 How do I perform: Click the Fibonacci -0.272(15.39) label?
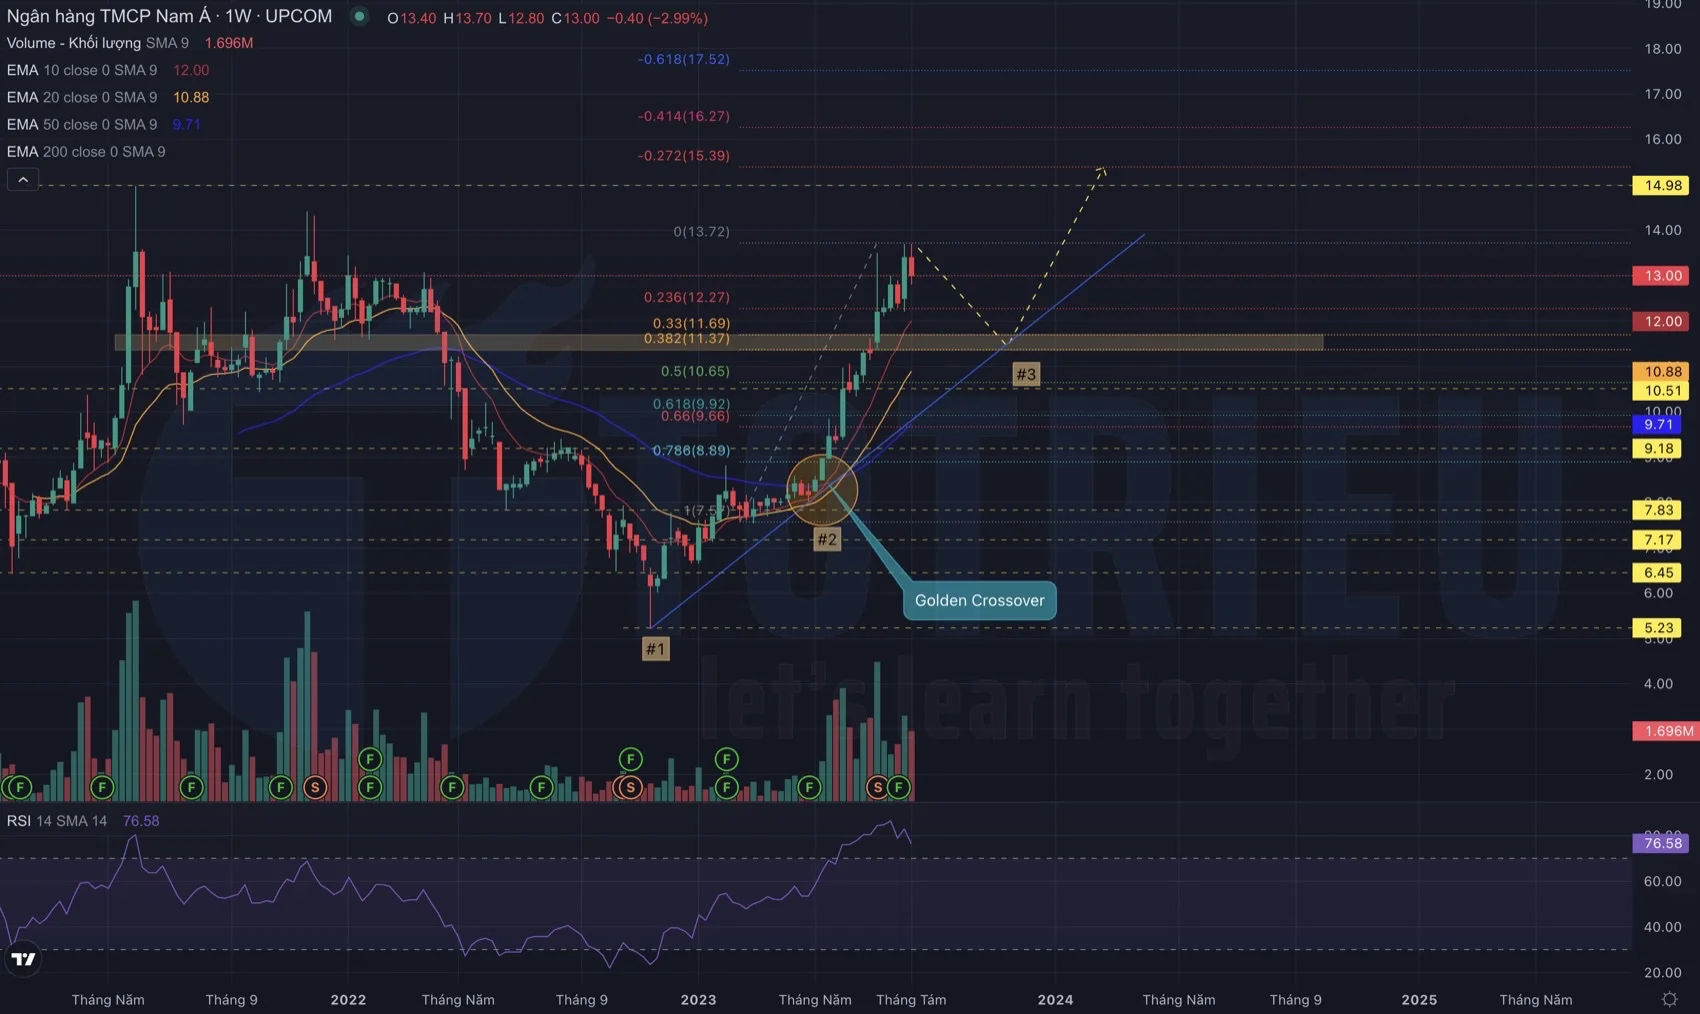click(684, 156)
